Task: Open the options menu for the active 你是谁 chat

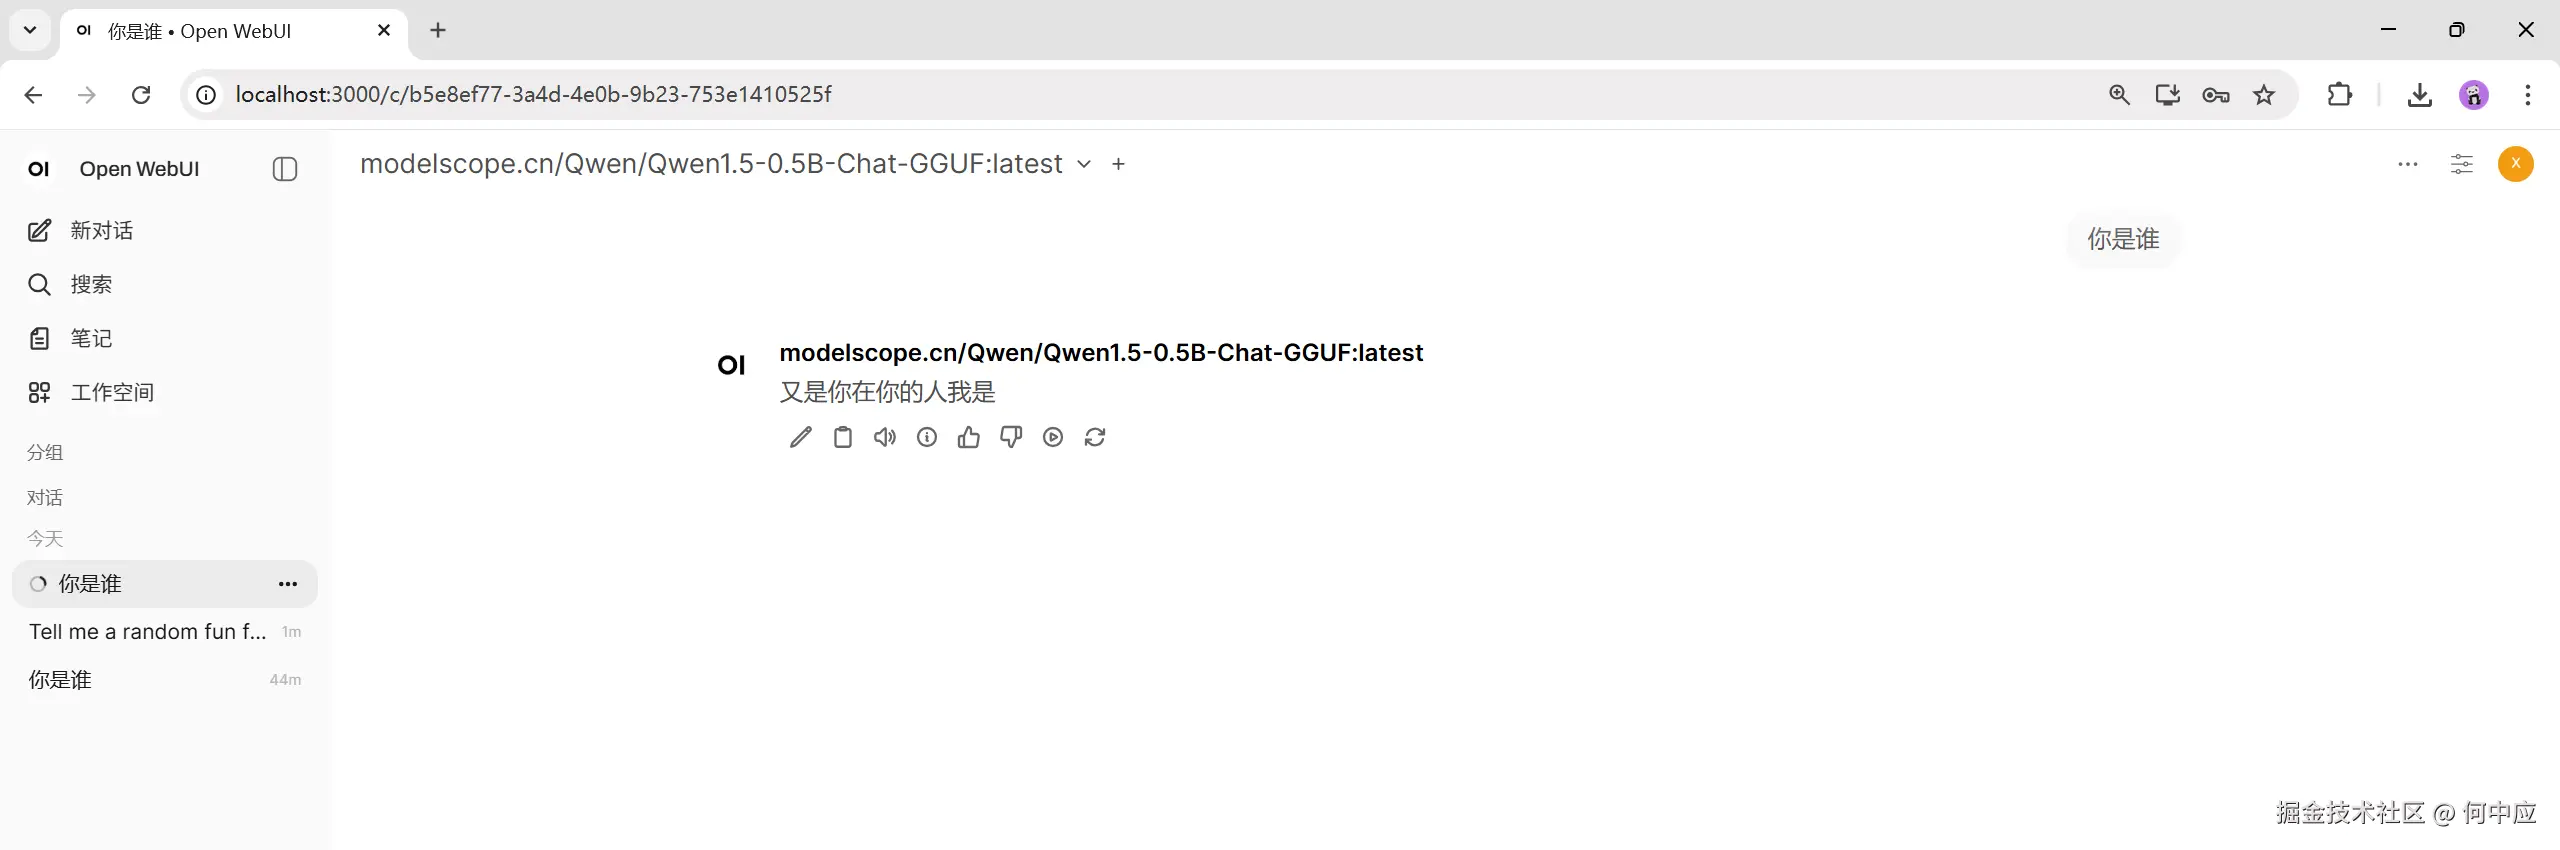Action: [x=288, y=584]
